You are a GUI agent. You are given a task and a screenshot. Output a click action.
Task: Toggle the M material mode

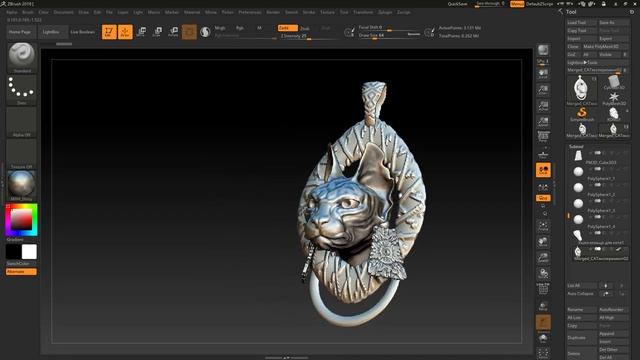click(259, 28)
